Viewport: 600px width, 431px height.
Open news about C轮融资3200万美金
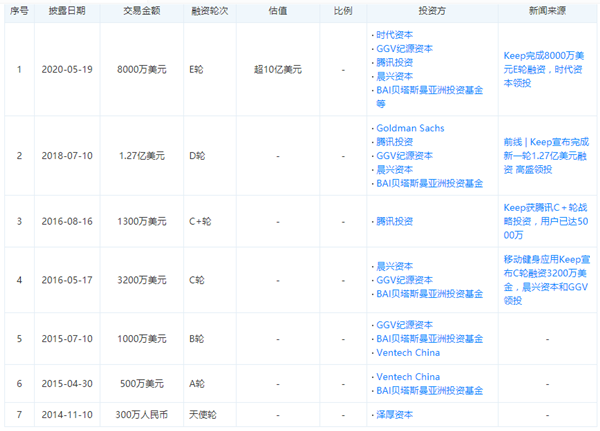point(544,279)
